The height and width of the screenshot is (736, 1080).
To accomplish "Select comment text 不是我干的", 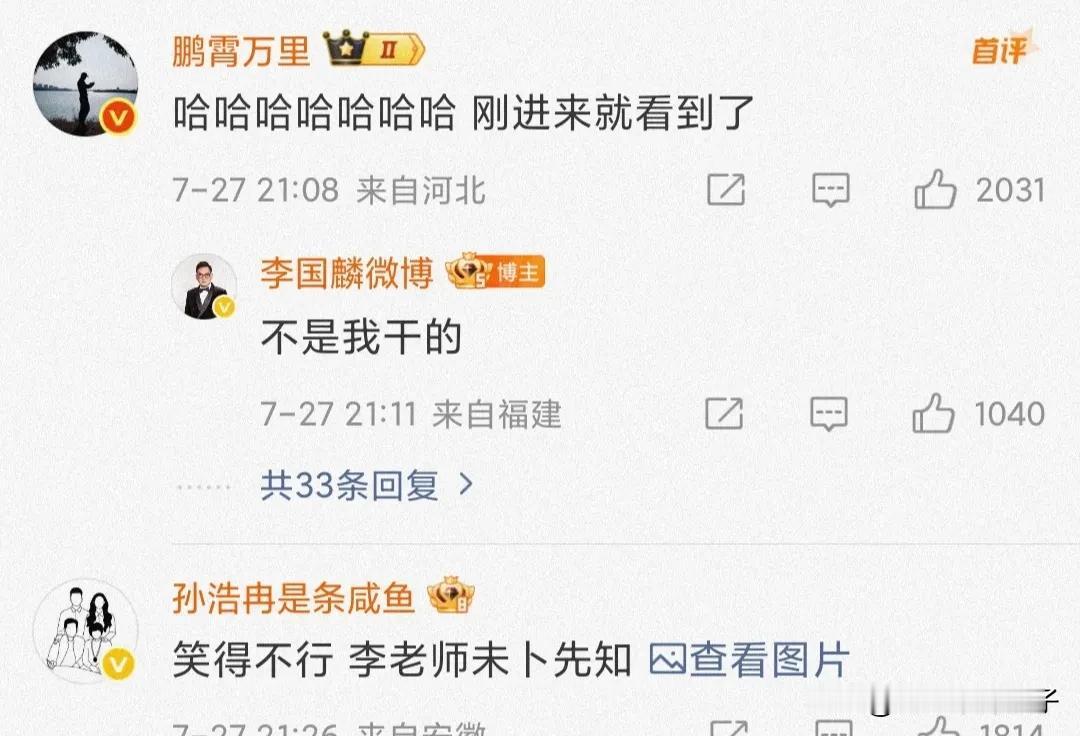I will pos(361,337).
